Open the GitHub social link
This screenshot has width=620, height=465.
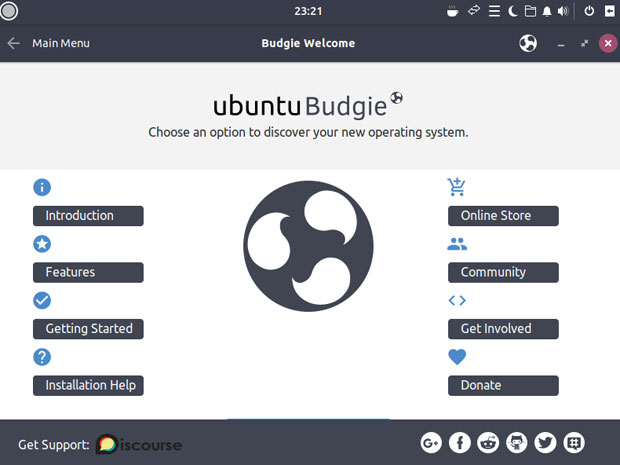(x=517, y=443)
